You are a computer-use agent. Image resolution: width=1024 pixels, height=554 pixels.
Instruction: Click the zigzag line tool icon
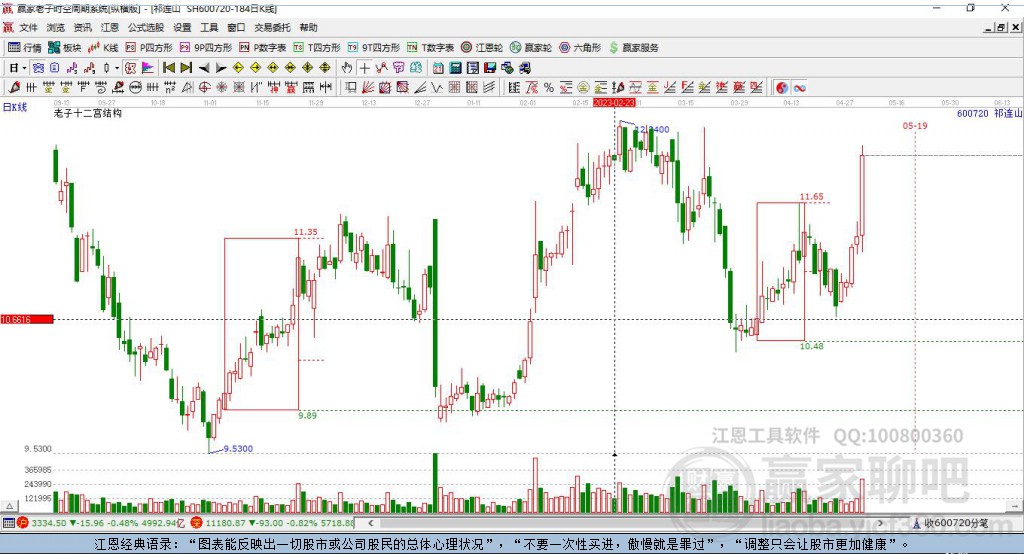(x=437, y=88)
